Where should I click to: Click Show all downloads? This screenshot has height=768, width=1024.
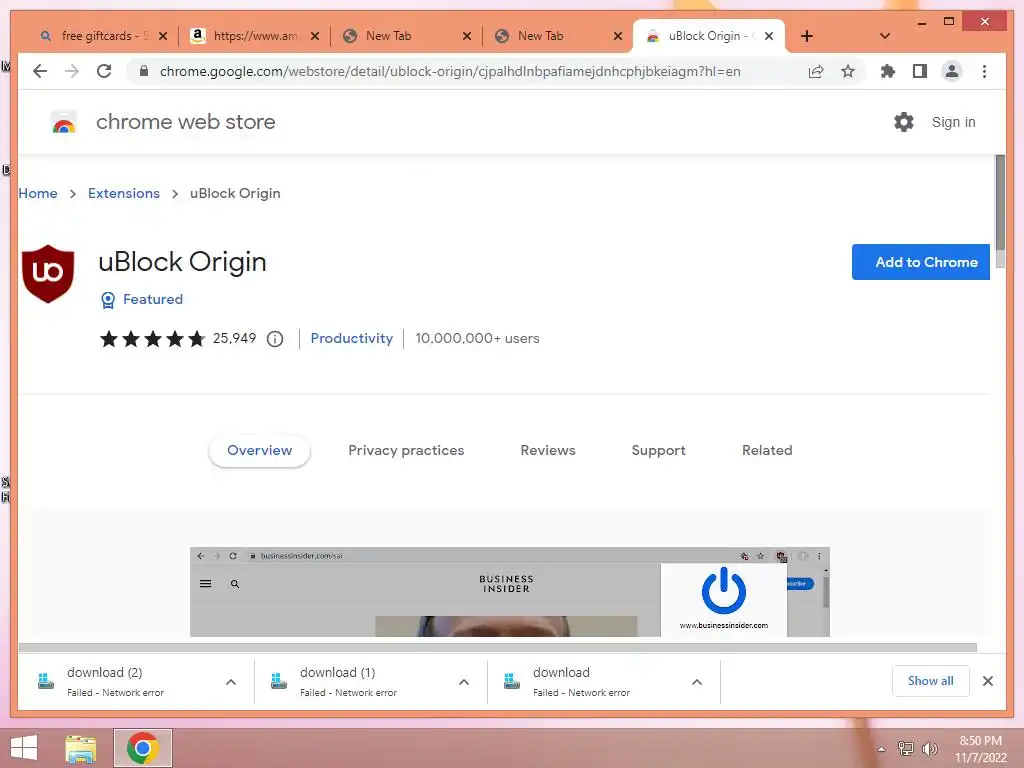click(x=930, y=681)
